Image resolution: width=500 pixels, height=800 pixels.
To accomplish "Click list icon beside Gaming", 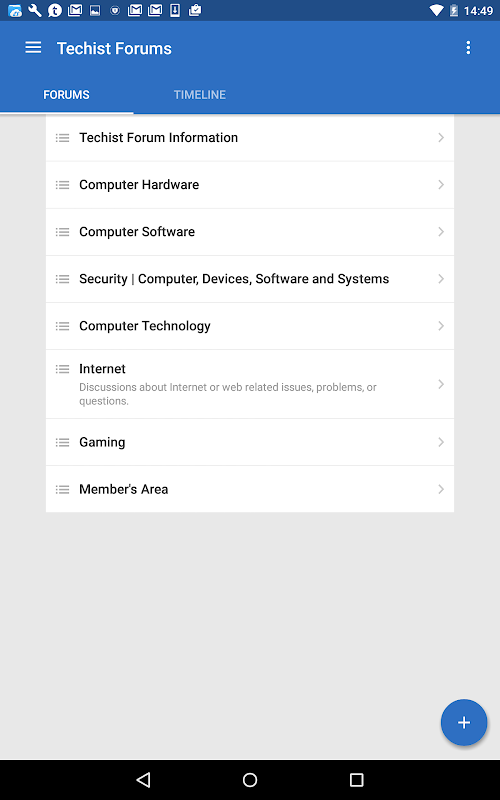I will [62, 442].
